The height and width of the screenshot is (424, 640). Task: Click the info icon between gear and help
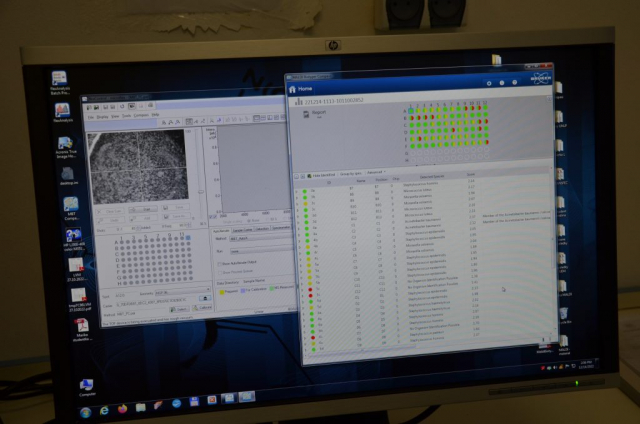pos(502,83)
